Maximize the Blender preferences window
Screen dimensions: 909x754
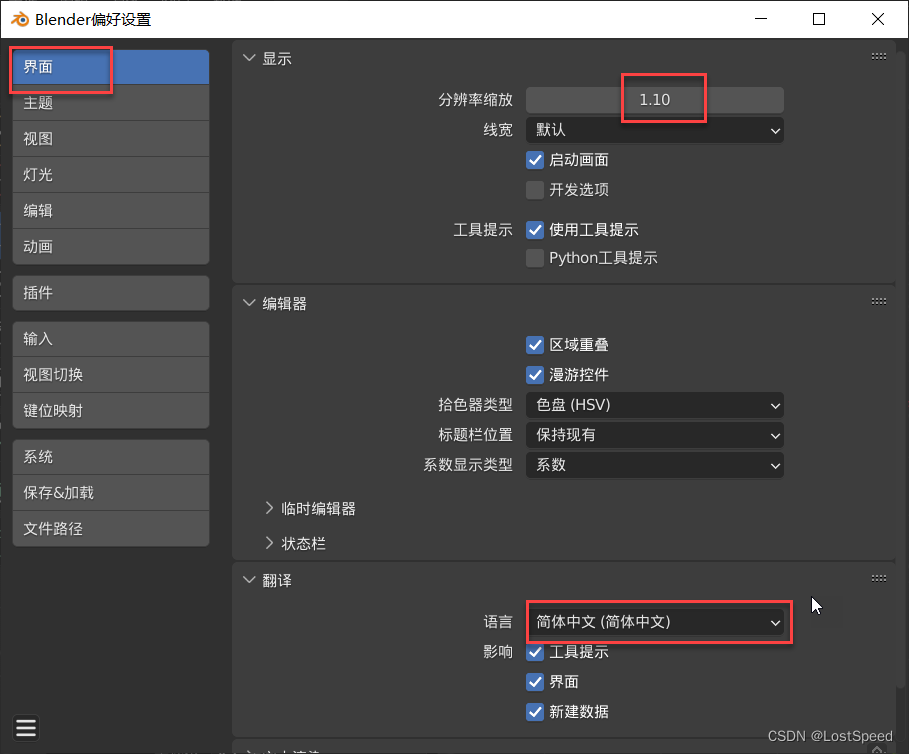(819, 19)
